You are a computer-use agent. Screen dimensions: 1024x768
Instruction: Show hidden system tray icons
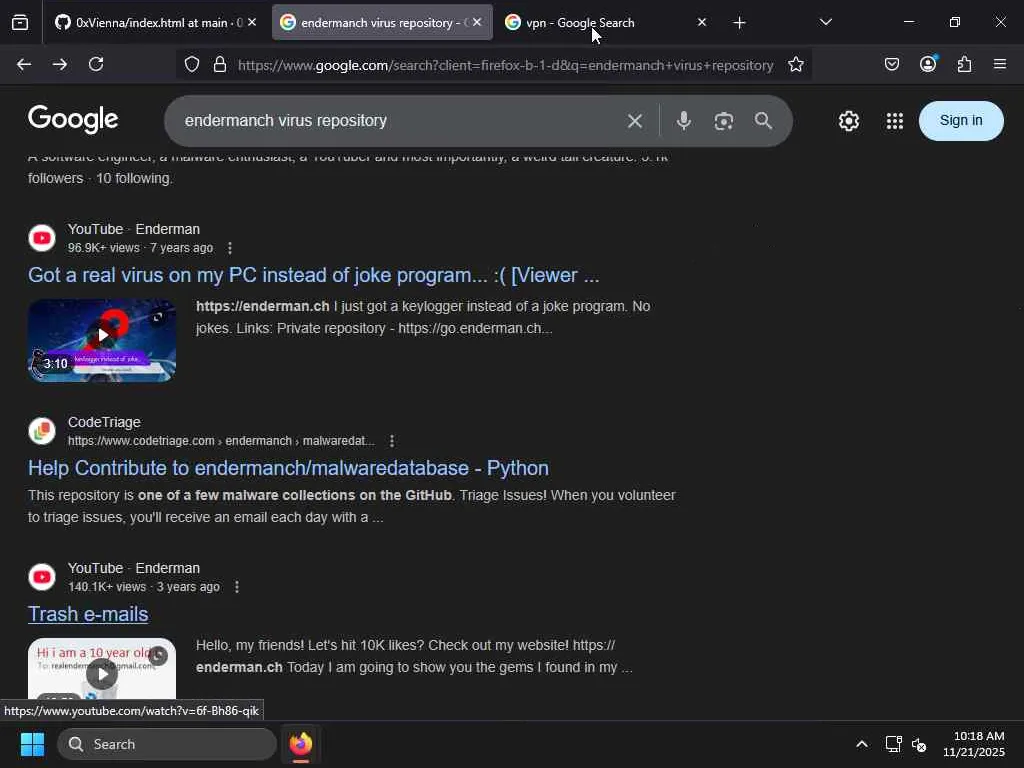(x=862, y=744)
